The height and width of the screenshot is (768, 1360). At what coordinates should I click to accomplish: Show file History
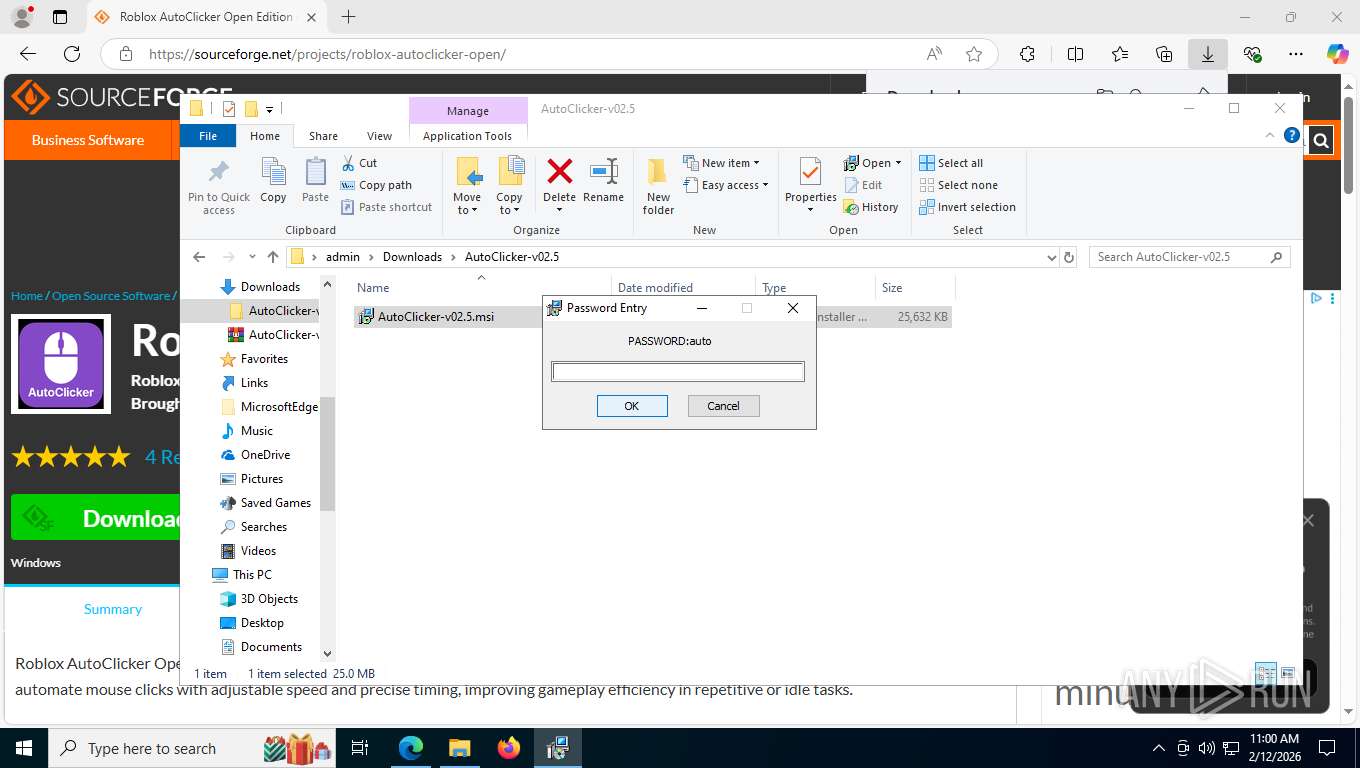point(871,207)
